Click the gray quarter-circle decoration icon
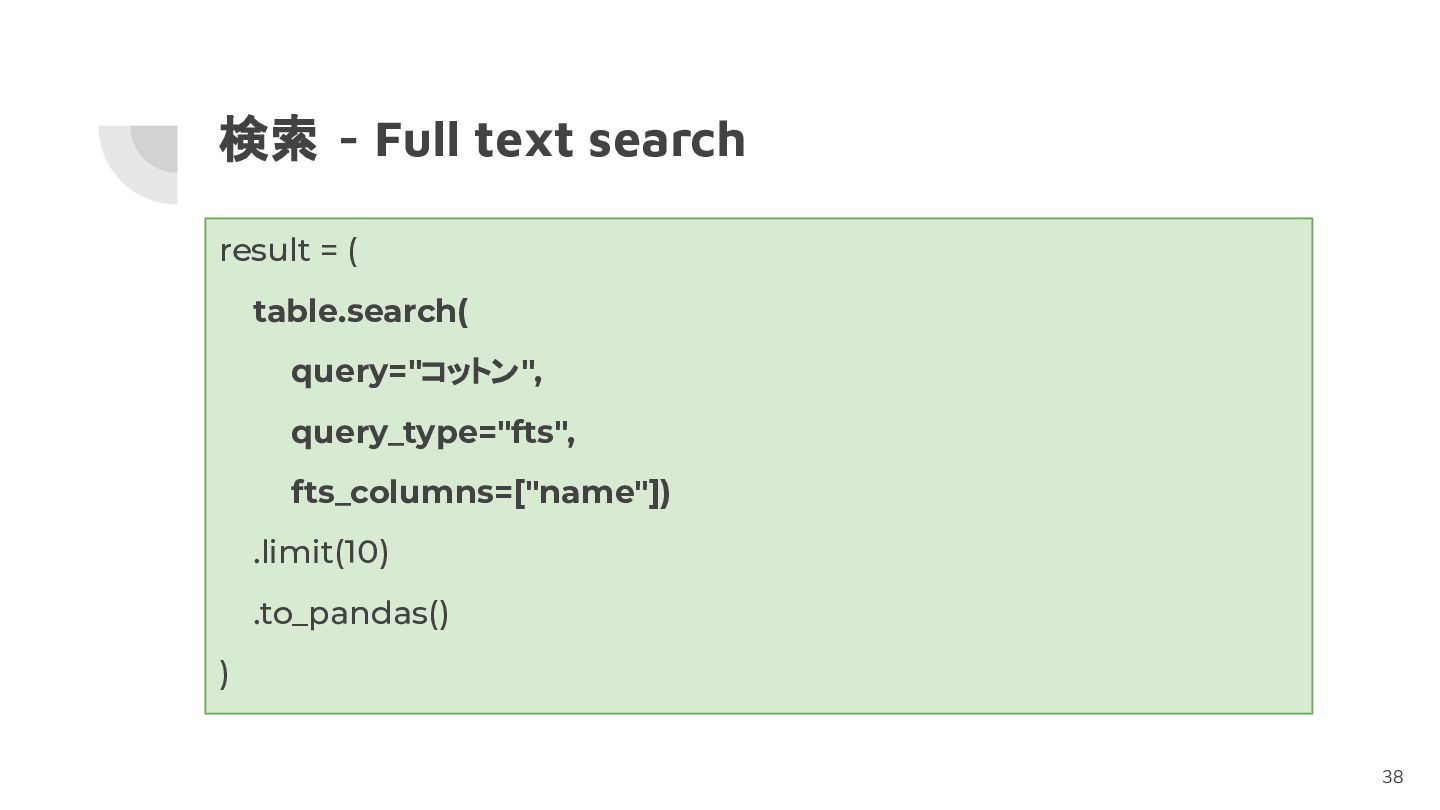1440x810 pixels. pyautogui.click(x=138, y=165)
